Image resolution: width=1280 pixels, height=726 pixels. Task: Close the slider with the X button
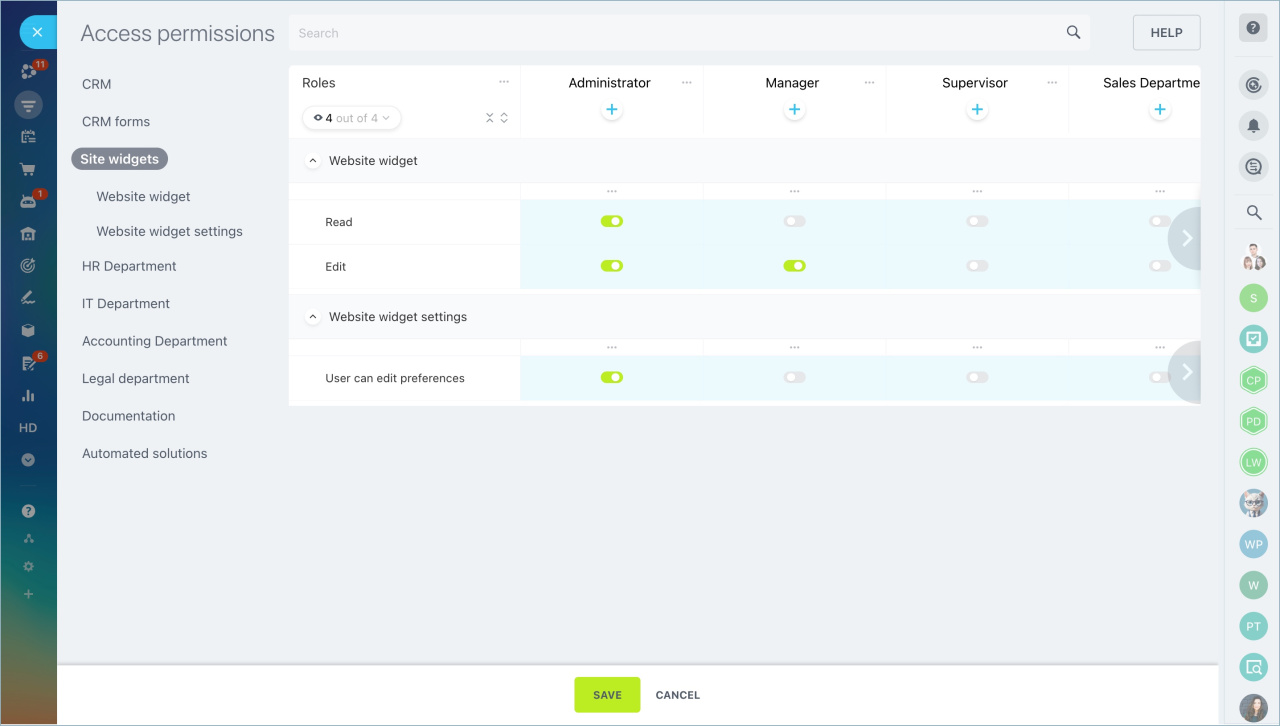point(37,32)
